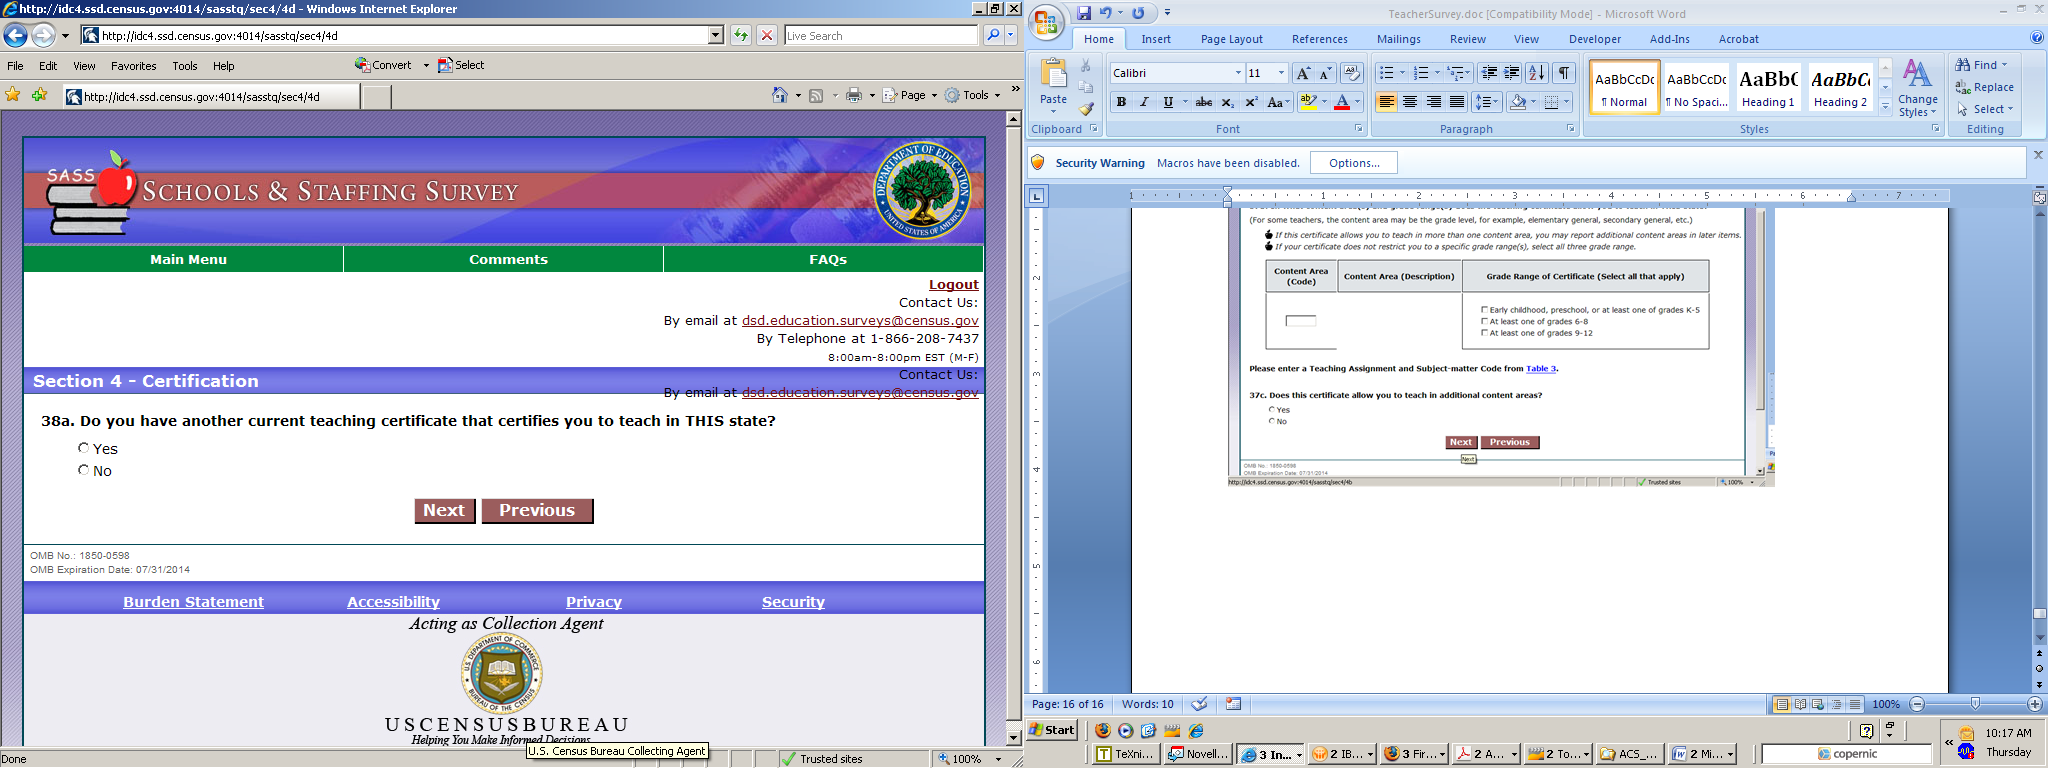Switch to the Insert ribbon tab
This screenshot has width=2048, height=768.
1156,39
